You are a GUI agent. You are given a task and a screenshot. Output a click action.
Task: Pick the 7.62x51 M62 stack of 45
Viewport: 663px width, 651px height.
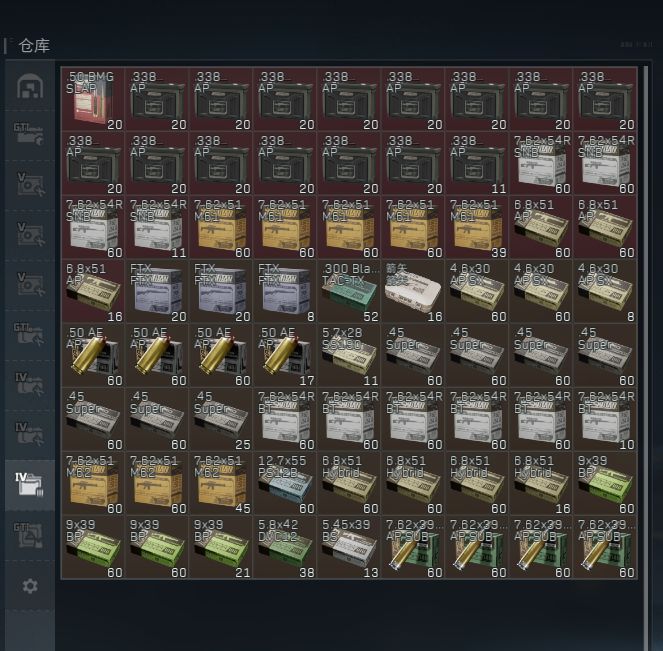coord(221,483)
